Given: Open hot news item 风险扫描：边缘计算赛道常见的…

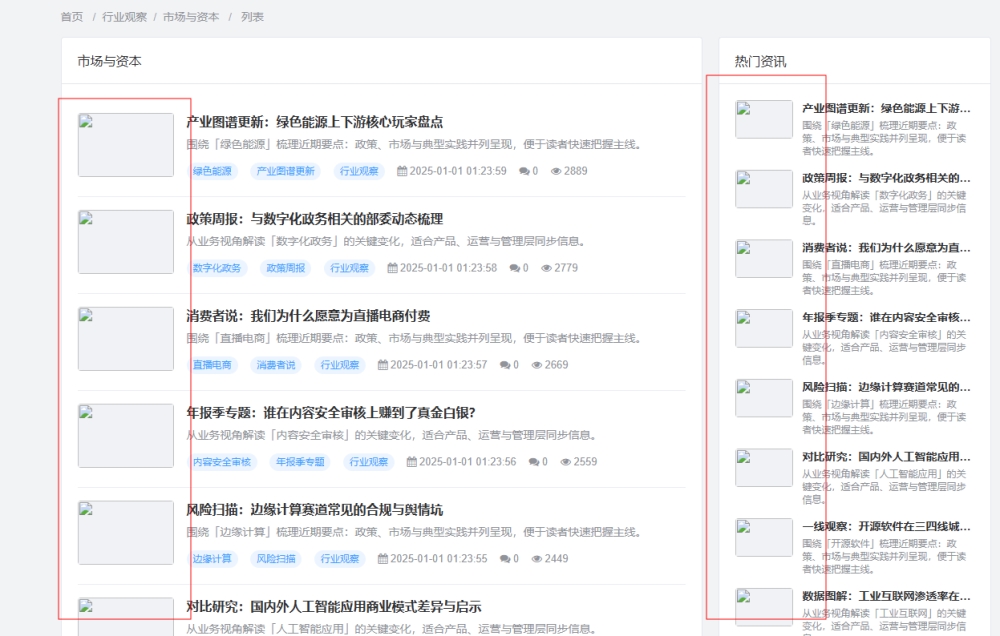Looking at the screenshot, I should coord(886,387).
